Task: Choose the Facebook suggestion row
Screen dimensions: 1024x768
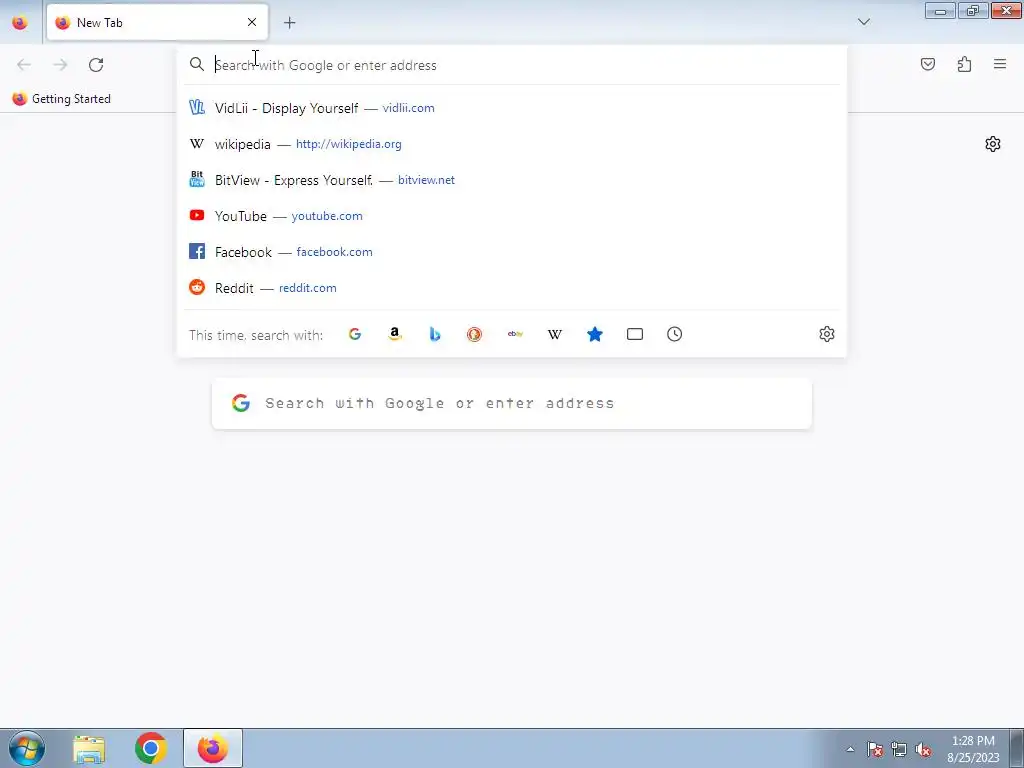Action: pos(512,251)
